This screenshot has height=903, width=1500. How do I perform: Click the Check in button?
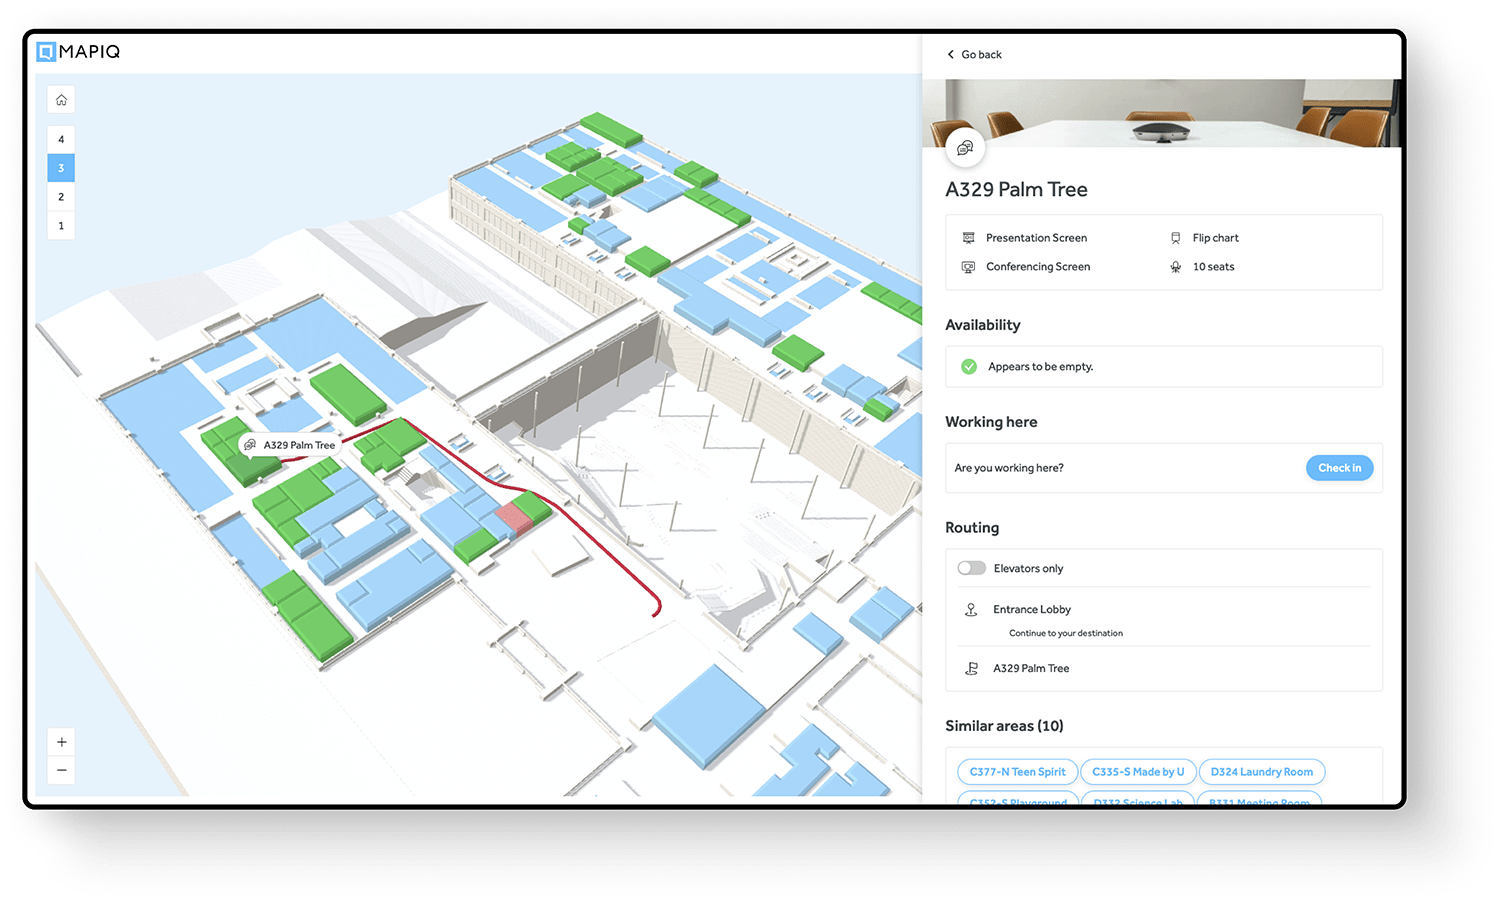(1339, 468)
